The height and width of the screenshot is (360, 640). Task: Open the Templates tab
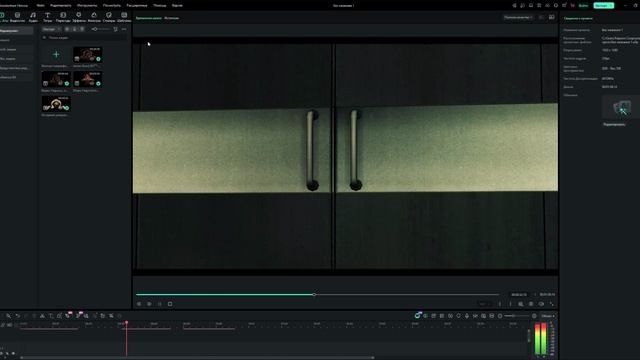[124, 17]
